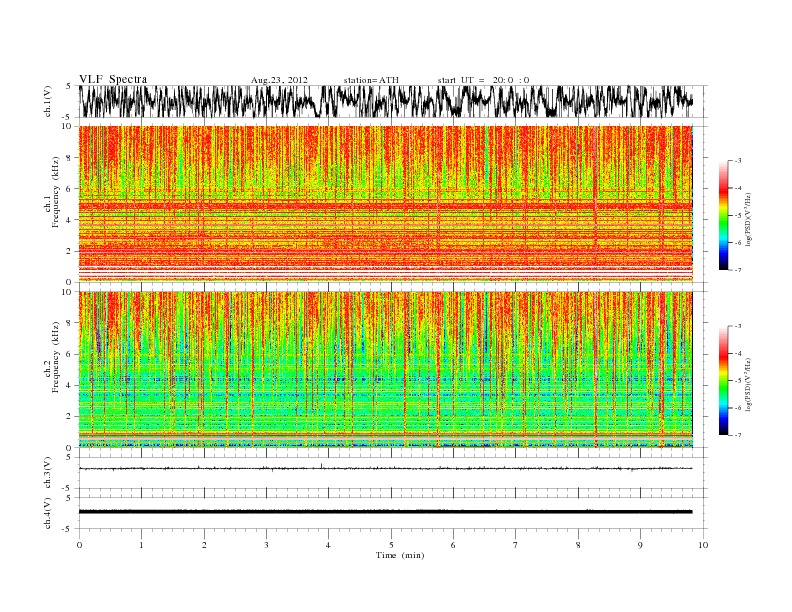The width and height of the screenshot is (792, 612).
Task: Click inside the ch.1 spectrogram panel
Action: click(385, 204)
